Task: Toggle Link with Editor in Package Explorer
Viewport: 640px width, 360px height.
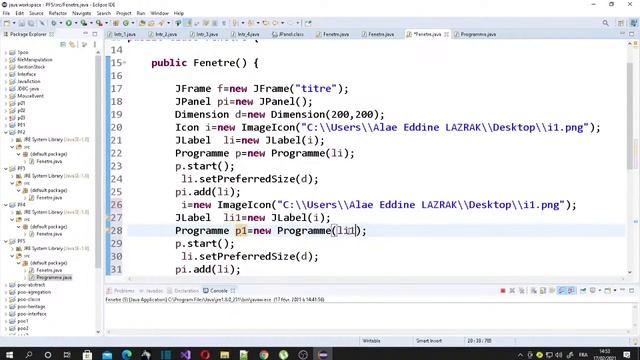Action: [73, 44]
